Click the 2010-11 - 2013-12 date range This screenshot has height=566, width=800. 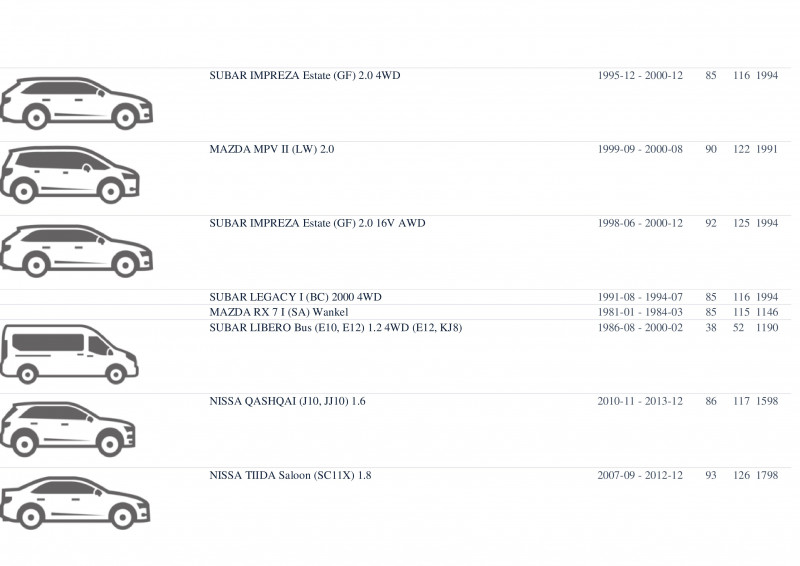[640, 401]
